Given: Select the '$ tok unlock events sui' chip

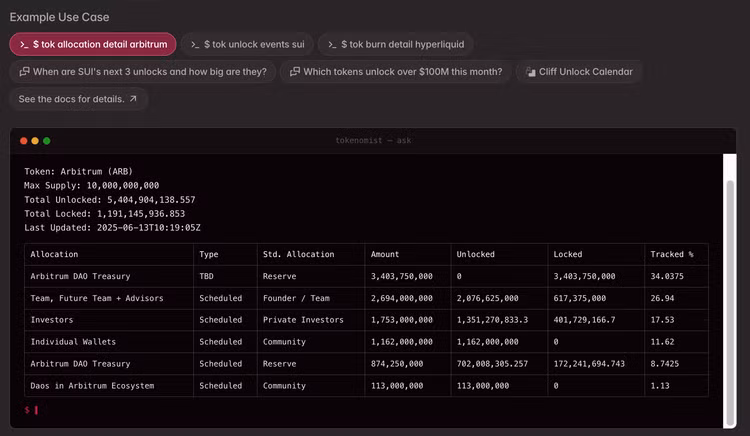Looking at the screenshot, I should pyautogui.click(x=247, y=44).
